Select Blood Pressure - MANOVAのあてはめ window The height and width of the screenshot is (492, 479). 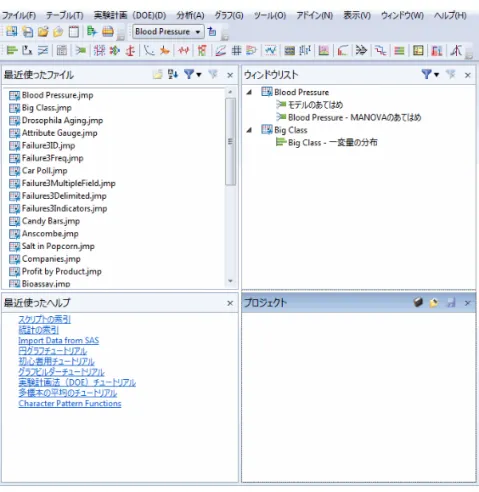[355, 117]
